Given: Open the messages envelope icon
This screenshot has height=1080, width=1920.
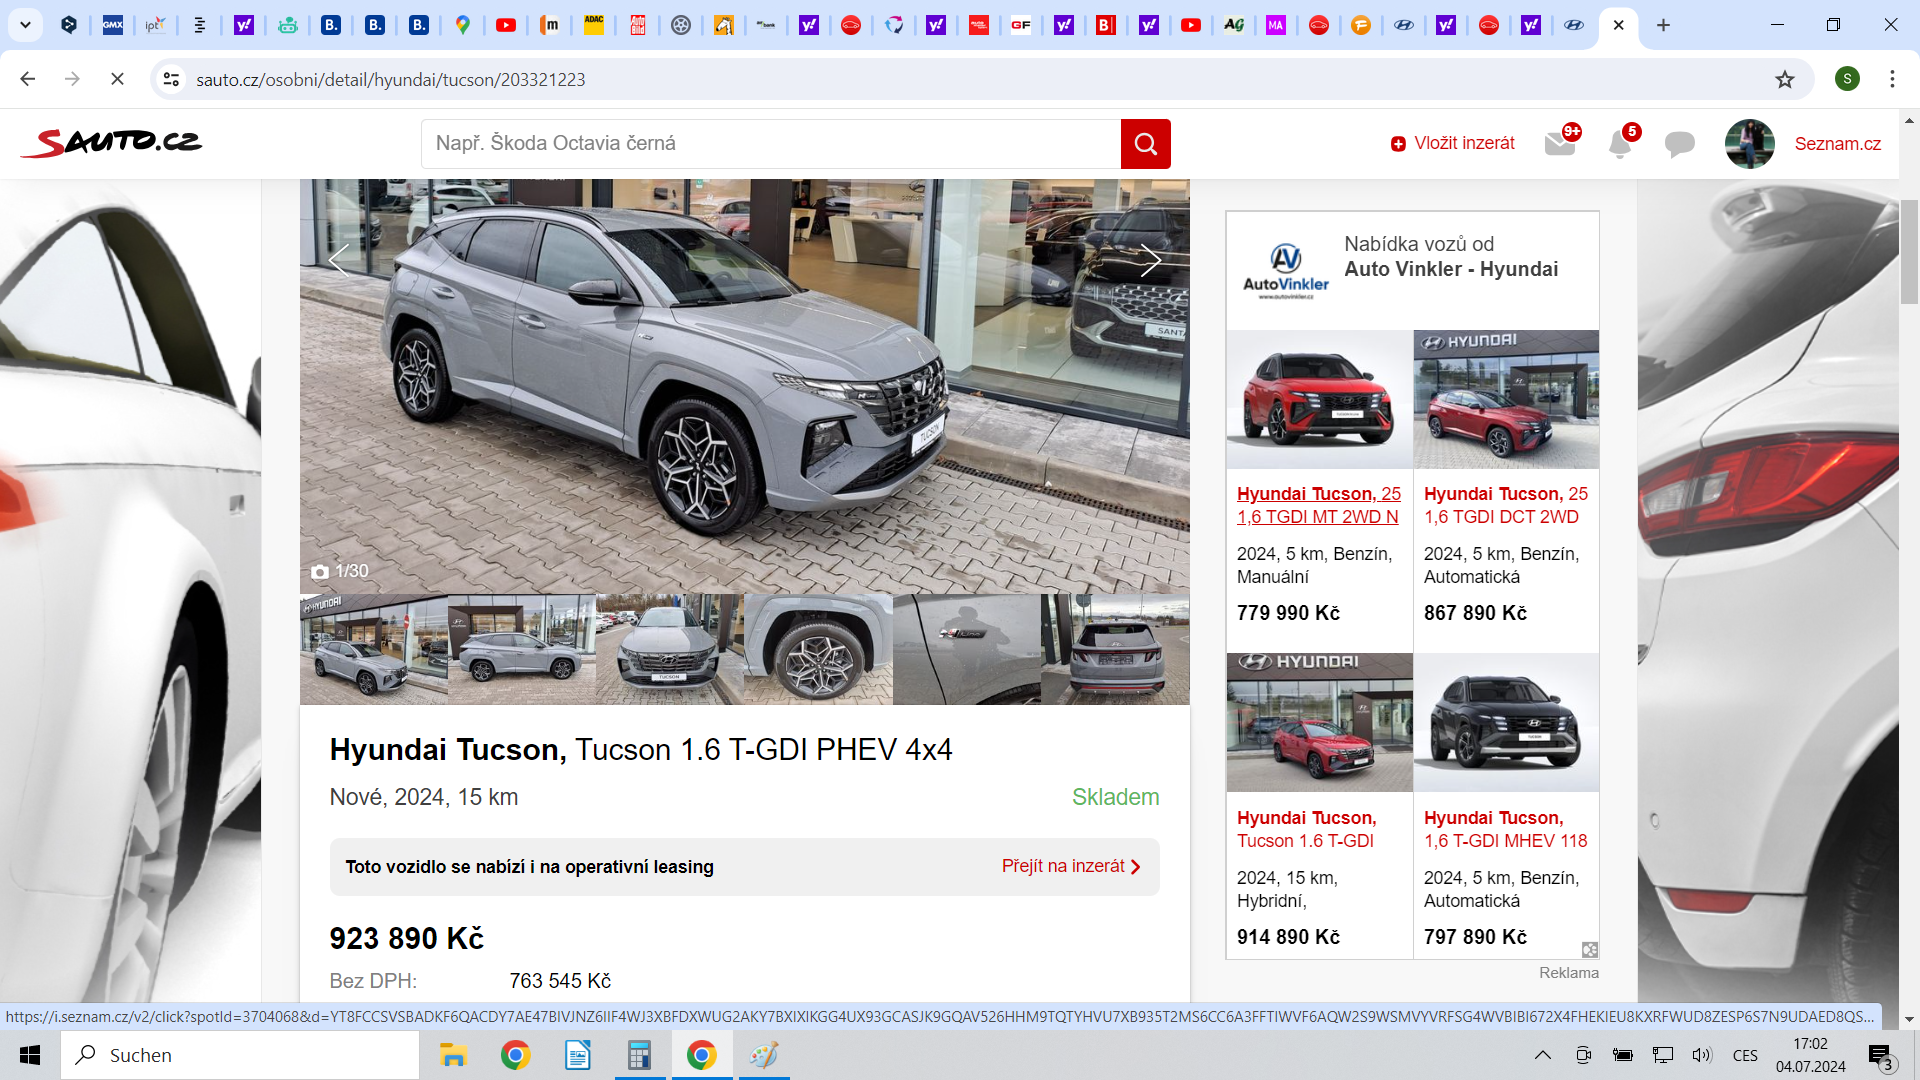Looking at the screenshot, I should tap(1560, 143).
